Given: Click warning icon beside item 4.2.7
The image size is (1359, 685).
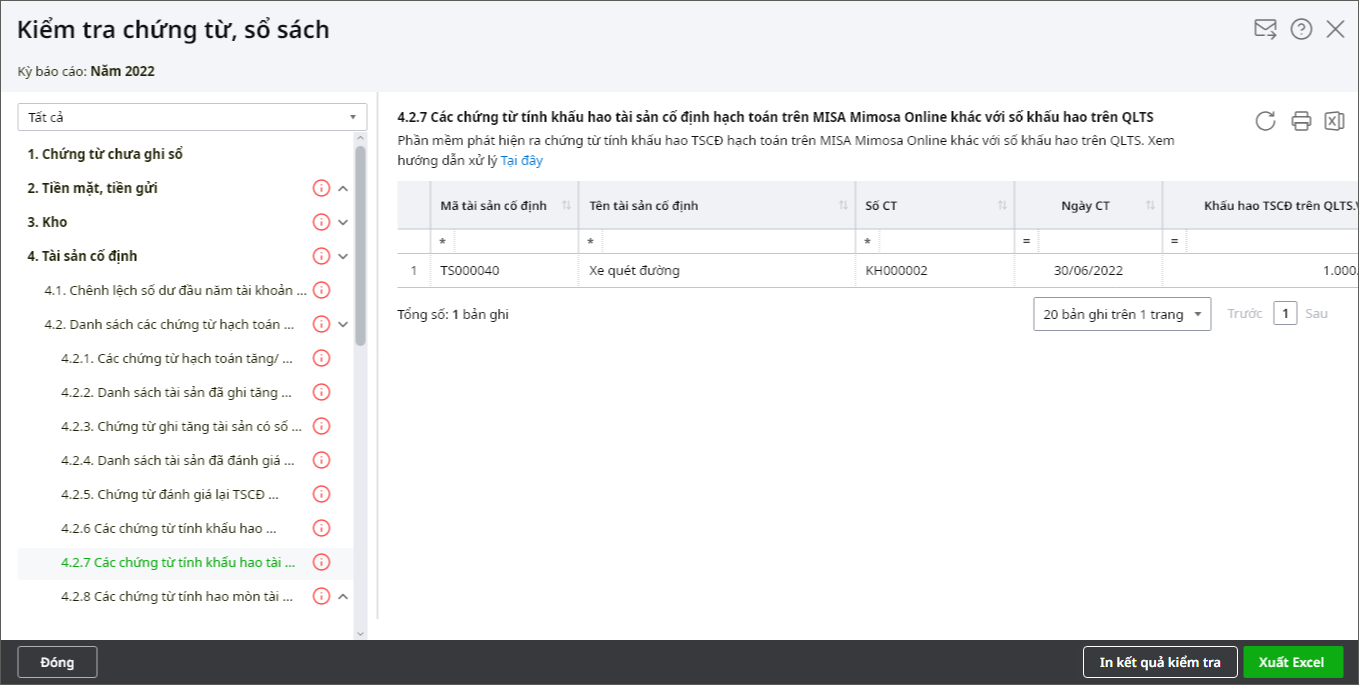Looking at the screenshot, I should coord(321,562).
